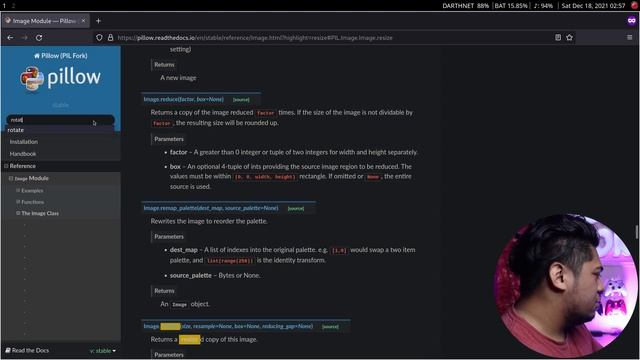
Task: Expand Examples under Image Module
Action: (x=18, y=191)
